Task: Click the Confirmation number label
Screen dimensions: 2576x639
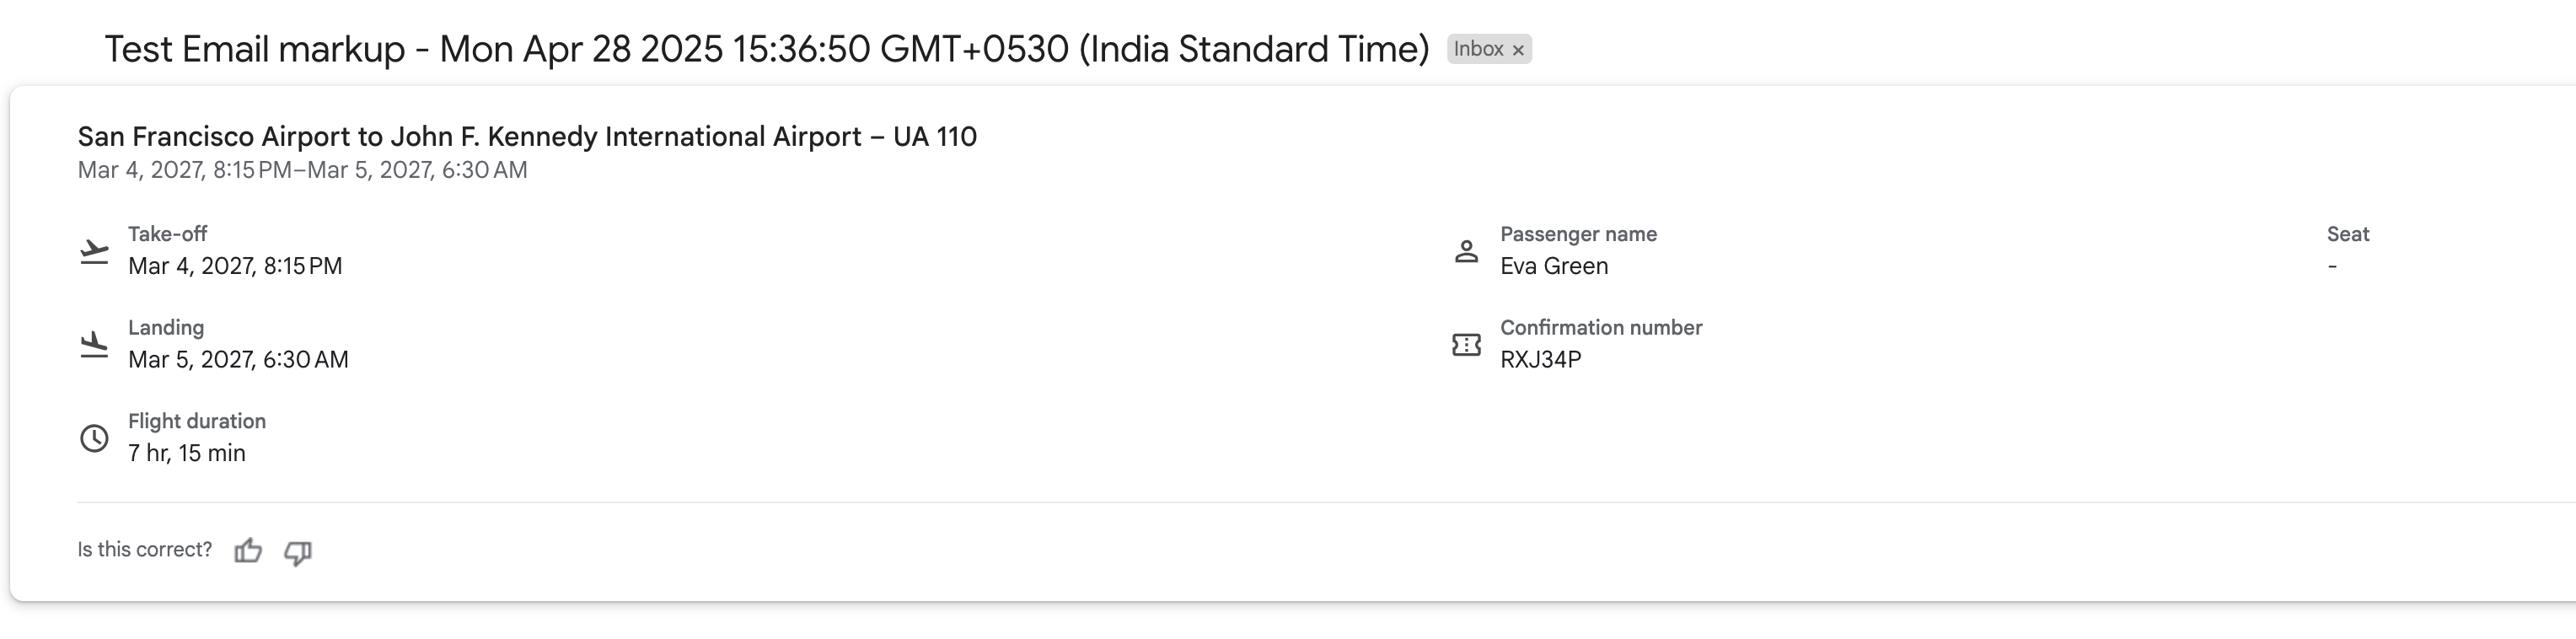Action: click(x=1600, y=328)
